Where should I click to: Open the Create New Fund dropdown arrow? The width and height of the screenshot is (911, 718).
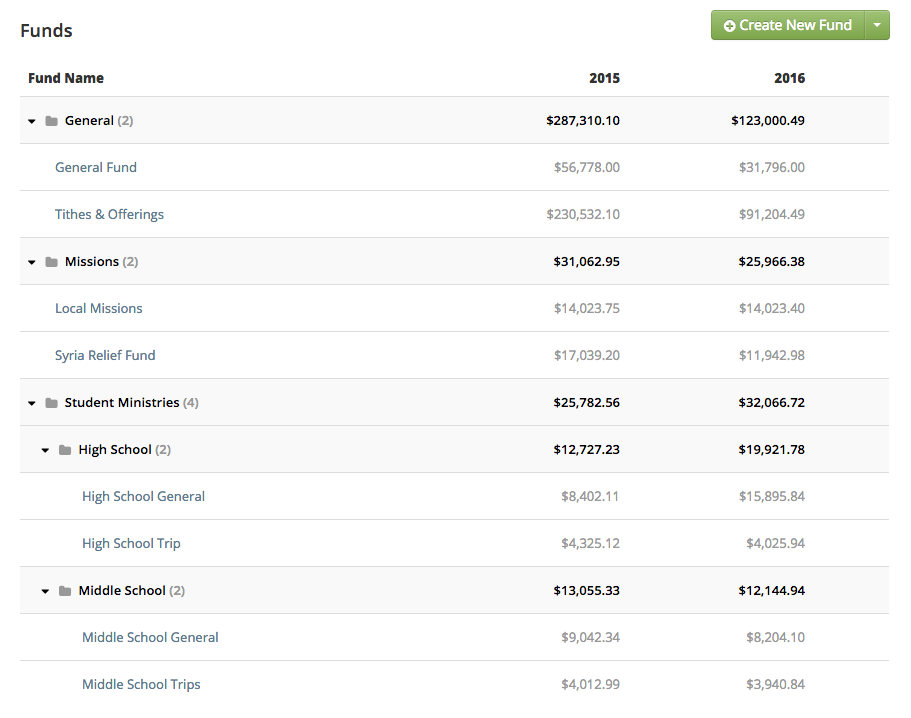(x=878, y=24)
